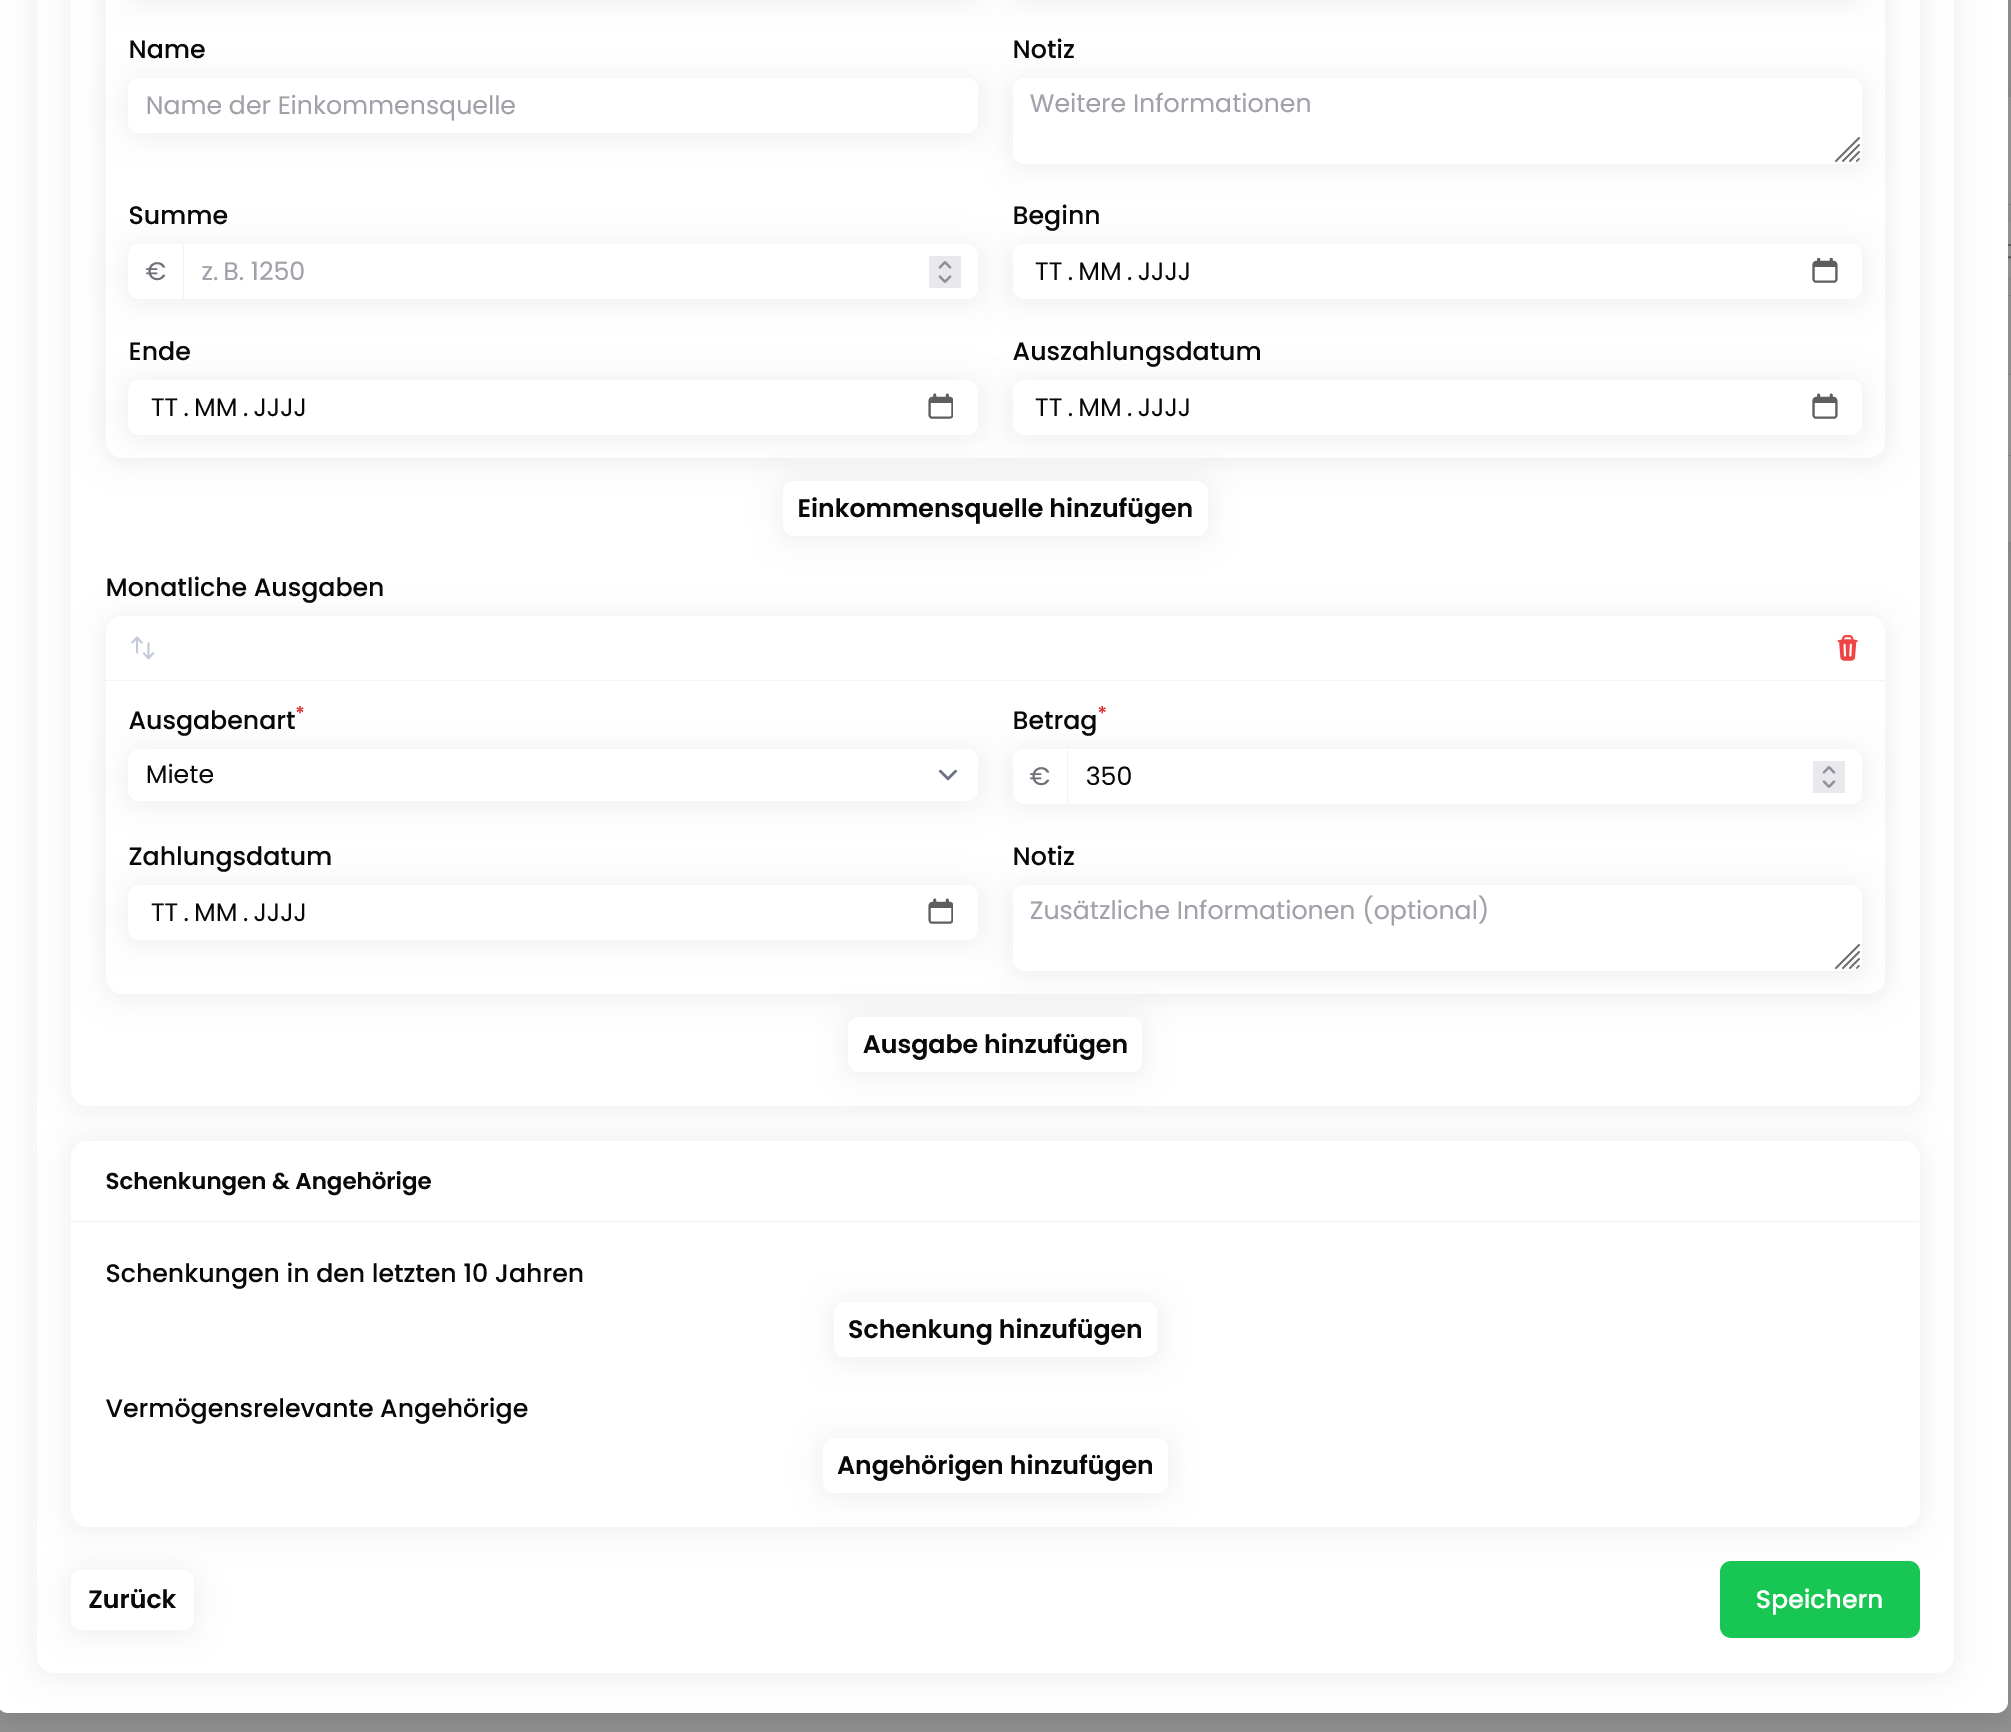Click the Betrag field containing 350
Image resolution: width=2011 pixels, height=1732 pixels.
pos(1430,776)
